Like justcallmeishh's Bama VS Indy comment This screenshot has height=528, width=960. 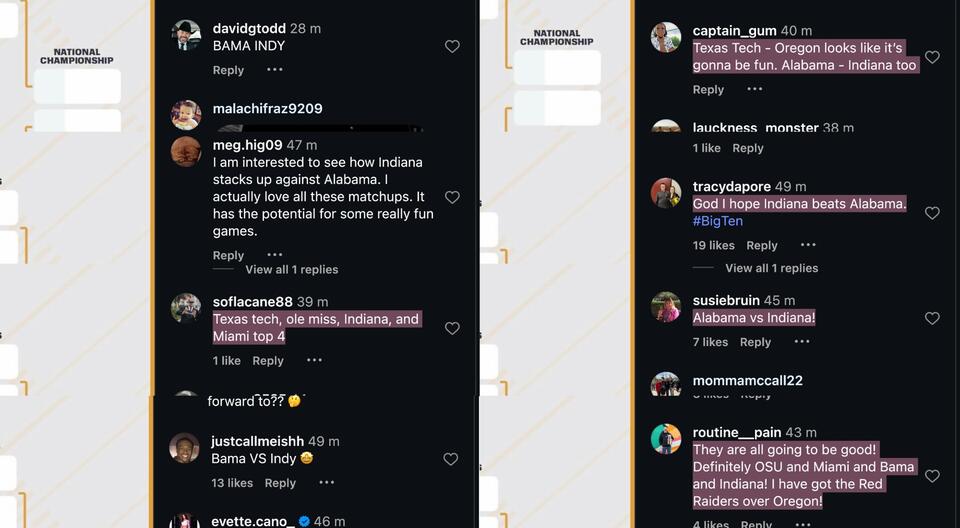[451, 459]
